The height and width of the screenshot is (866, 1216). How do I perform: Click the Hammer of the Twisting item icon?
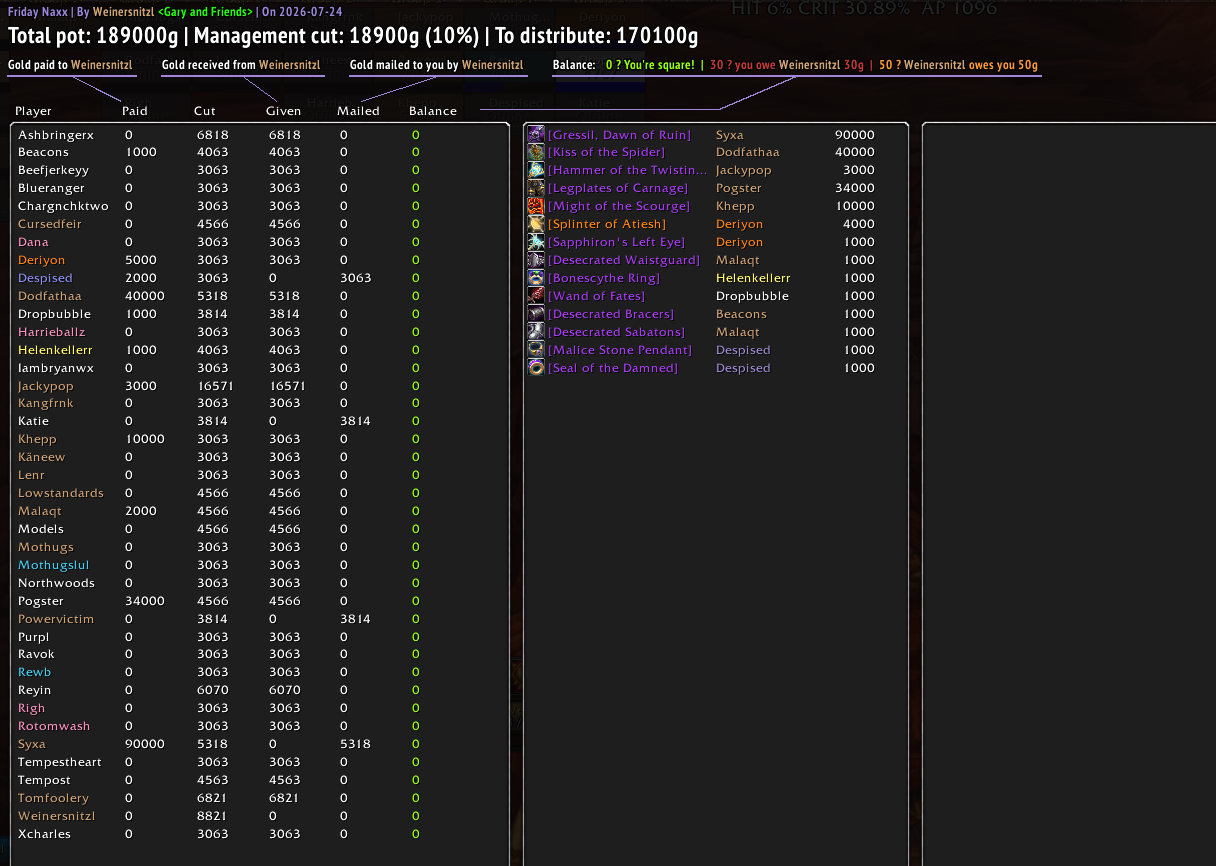536,170
